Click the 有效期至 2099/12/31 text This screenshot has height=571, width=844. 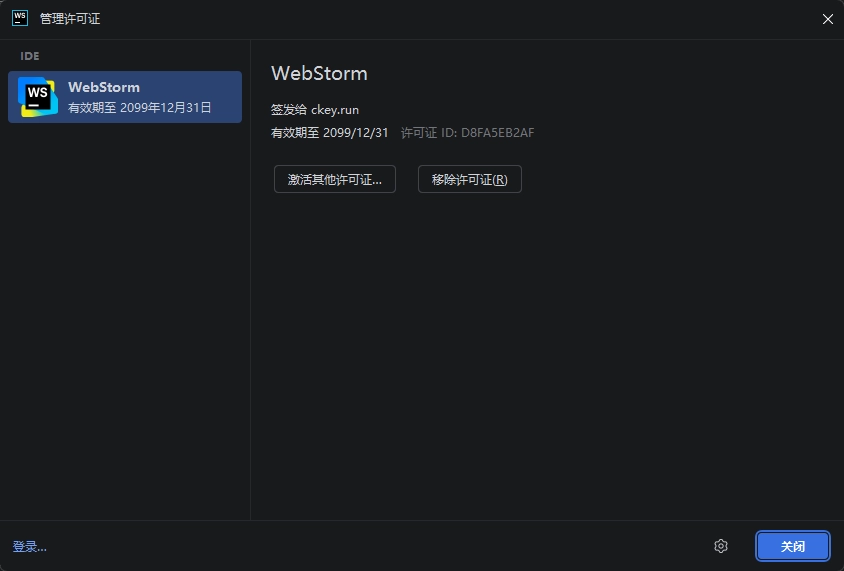tap(329, 133)
